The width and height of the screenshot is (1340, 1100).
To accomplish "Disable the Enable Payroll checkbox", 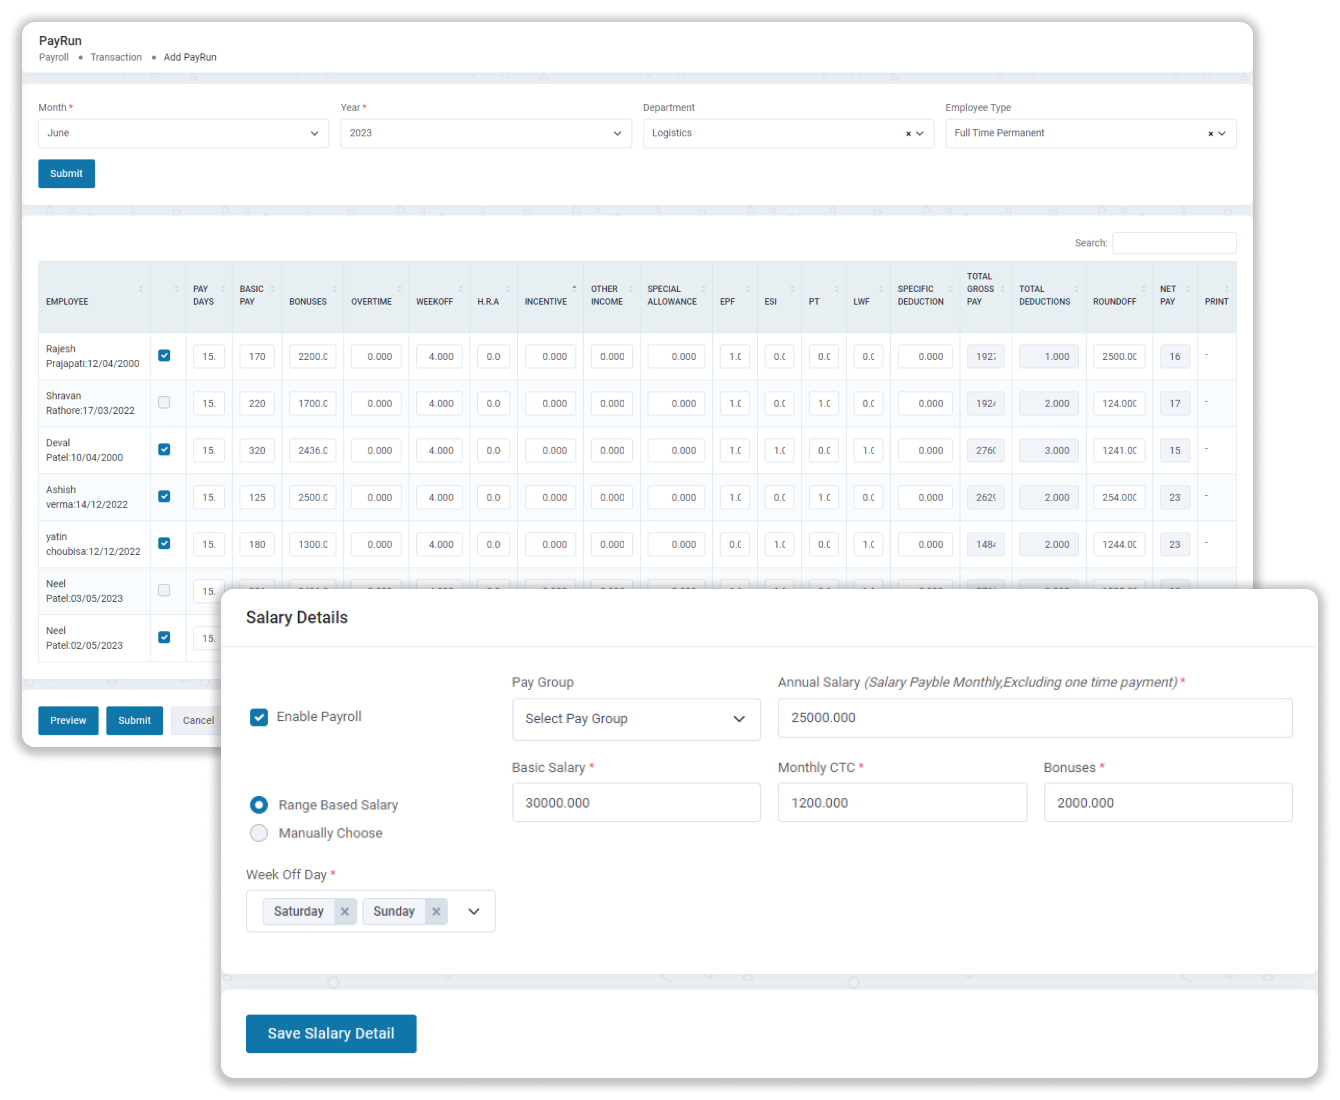I will [x=259, y=716].
